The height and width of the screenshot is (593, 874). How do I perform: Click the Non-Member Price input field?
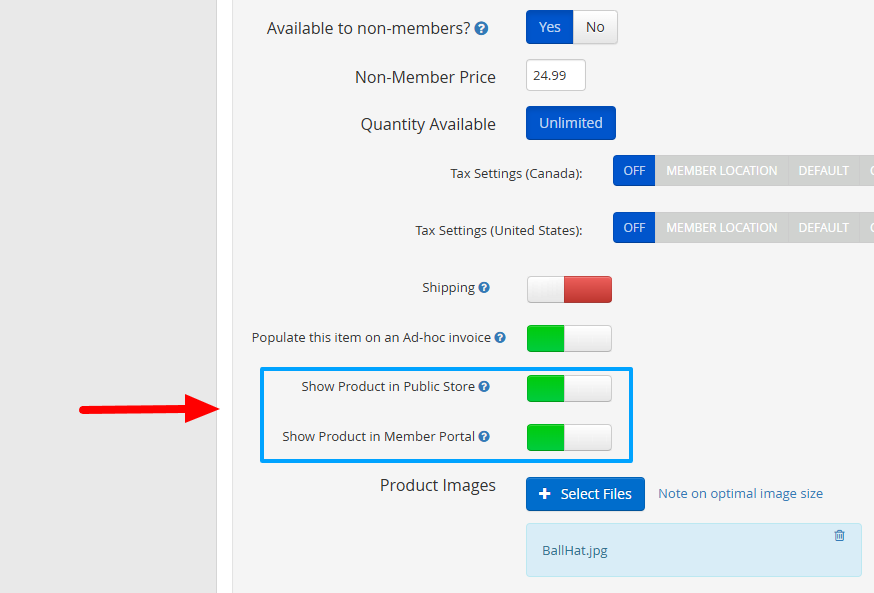[555, 76]
